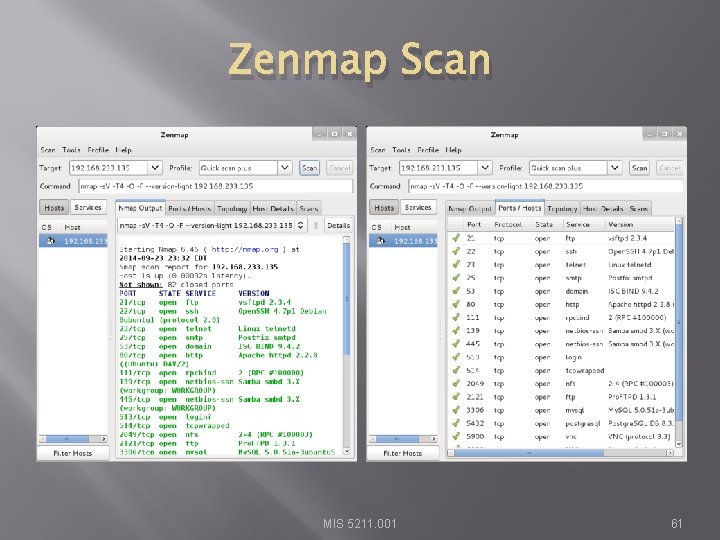Click Services button in left Zenmap window

[x=88, y=208]
